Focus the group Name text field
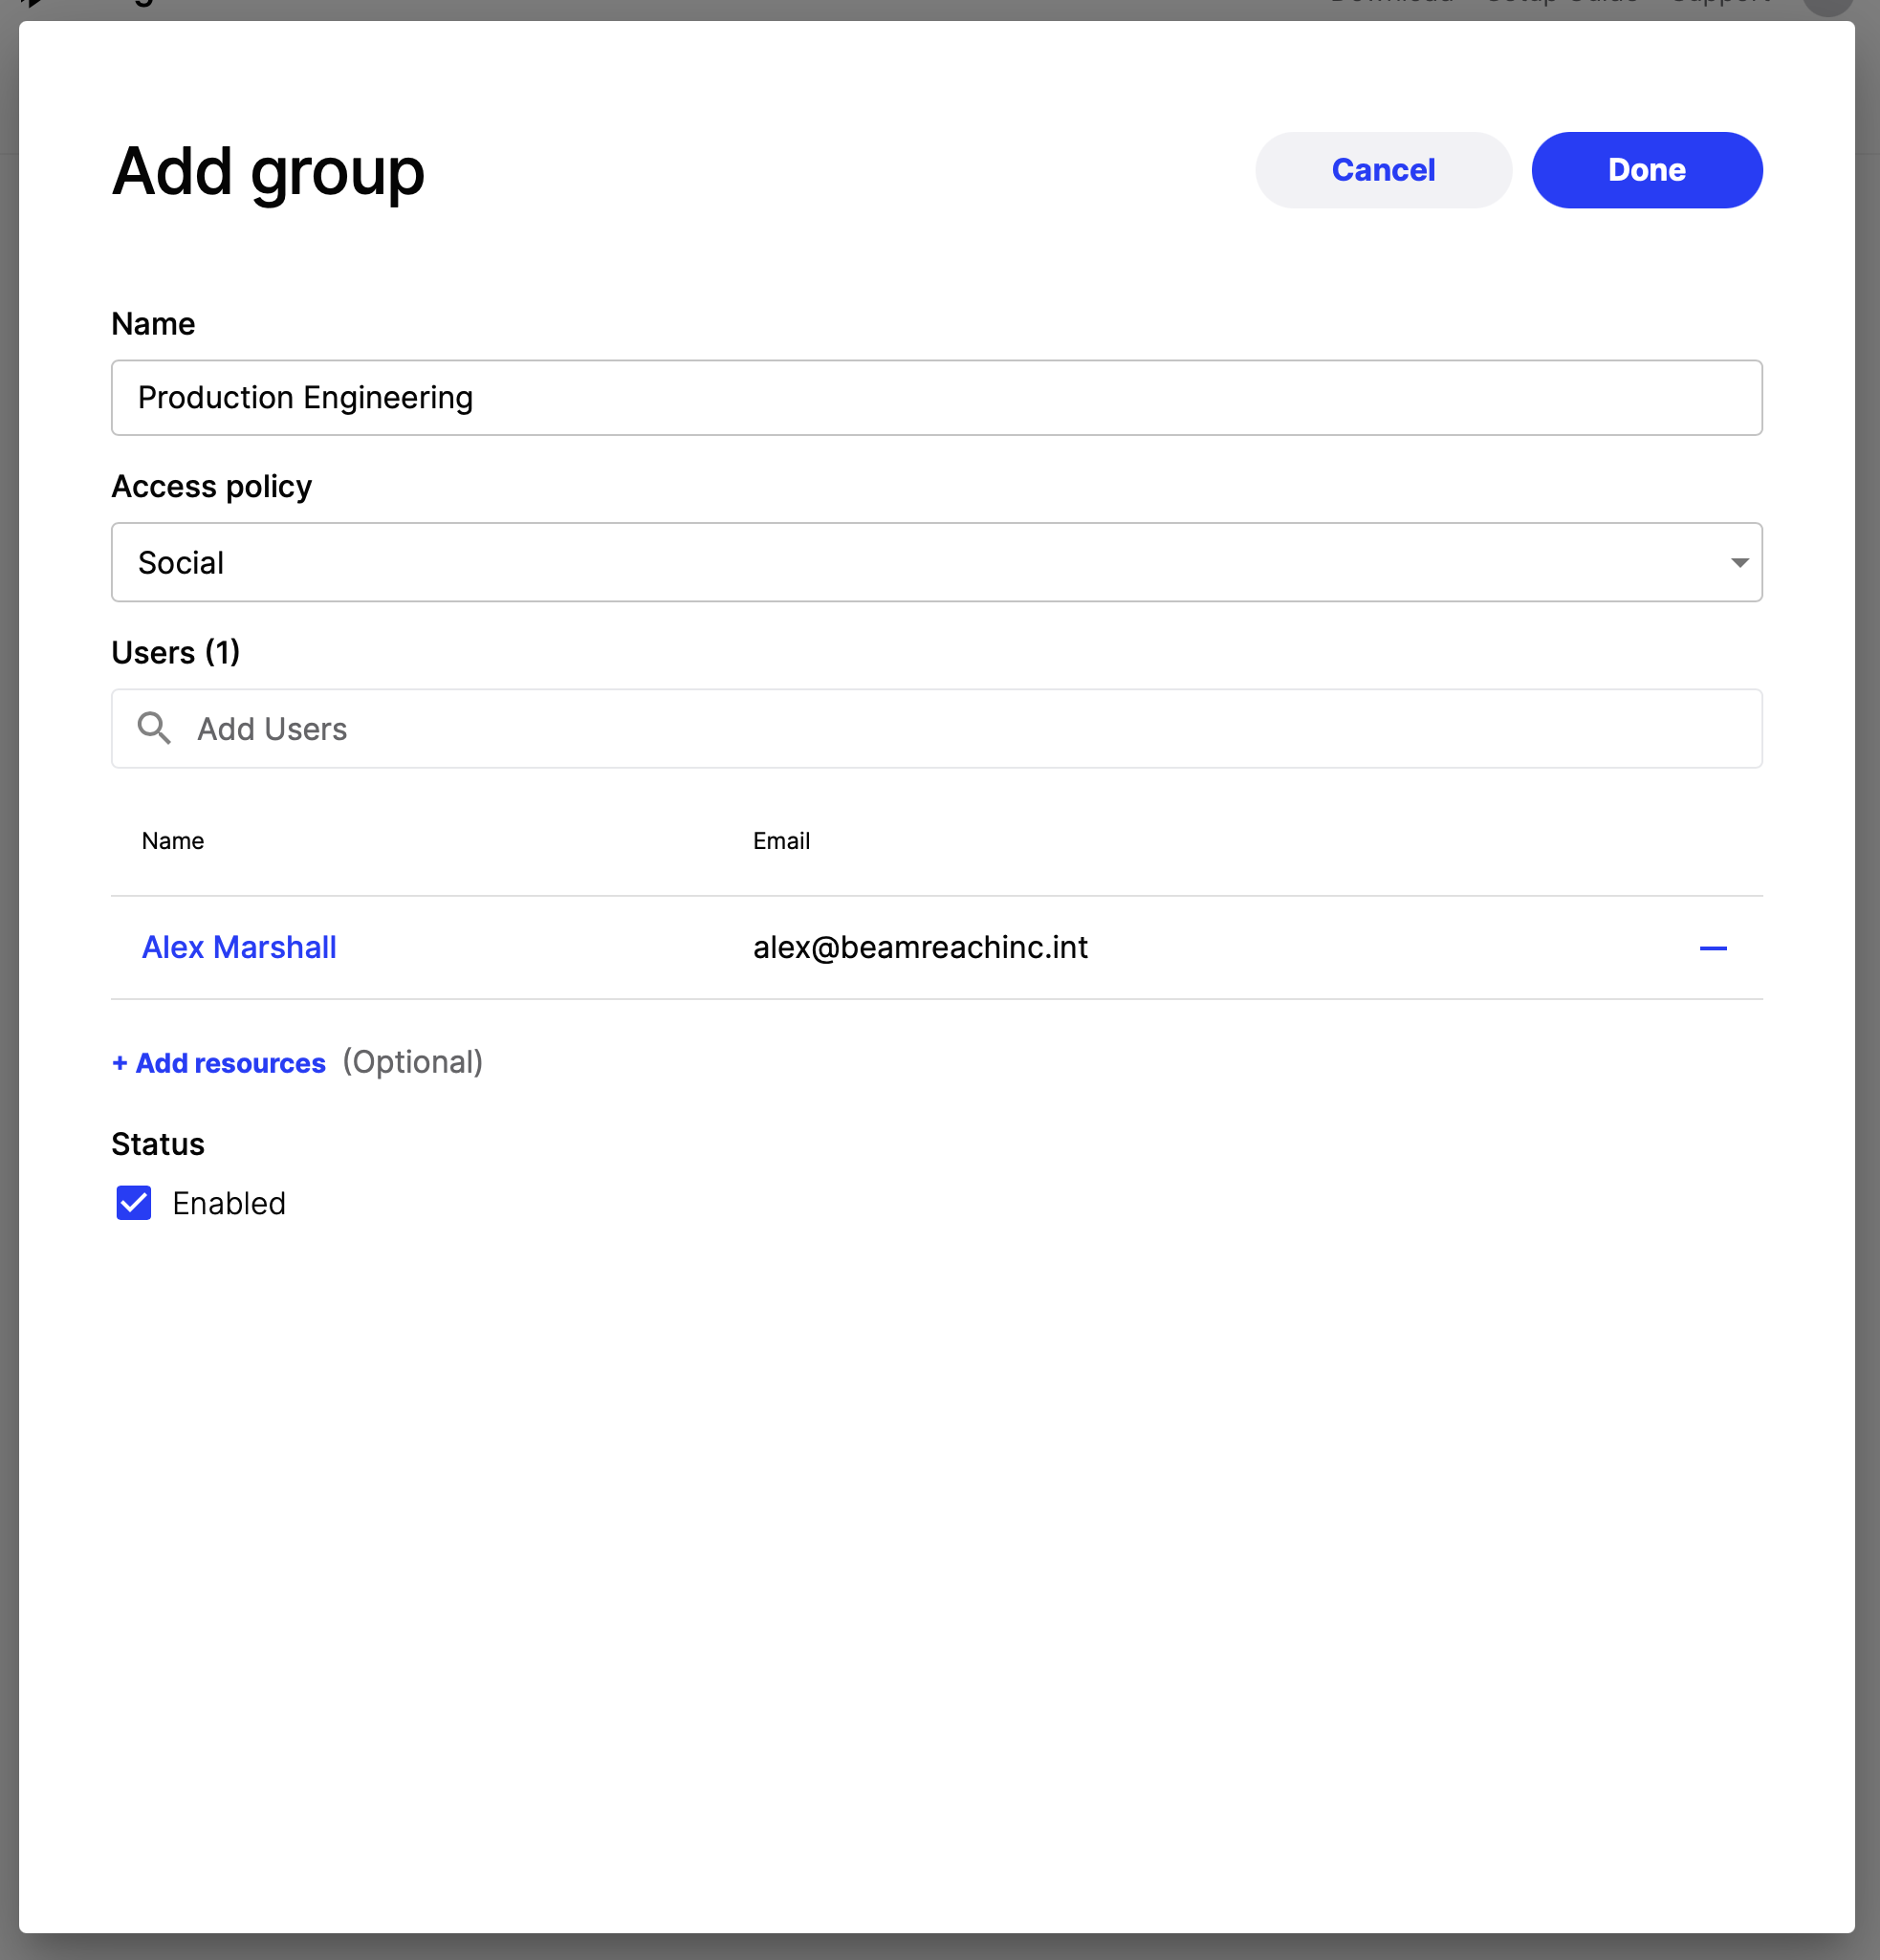The image size is (1880, 1960). (936, 398)
